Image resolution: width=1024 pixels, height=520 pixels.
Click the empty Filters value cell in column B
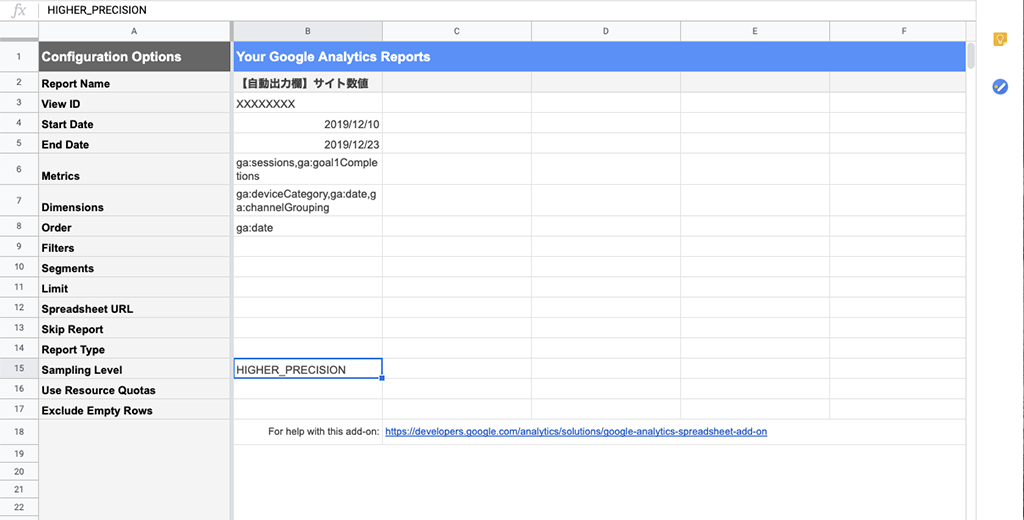coord(308,247)
